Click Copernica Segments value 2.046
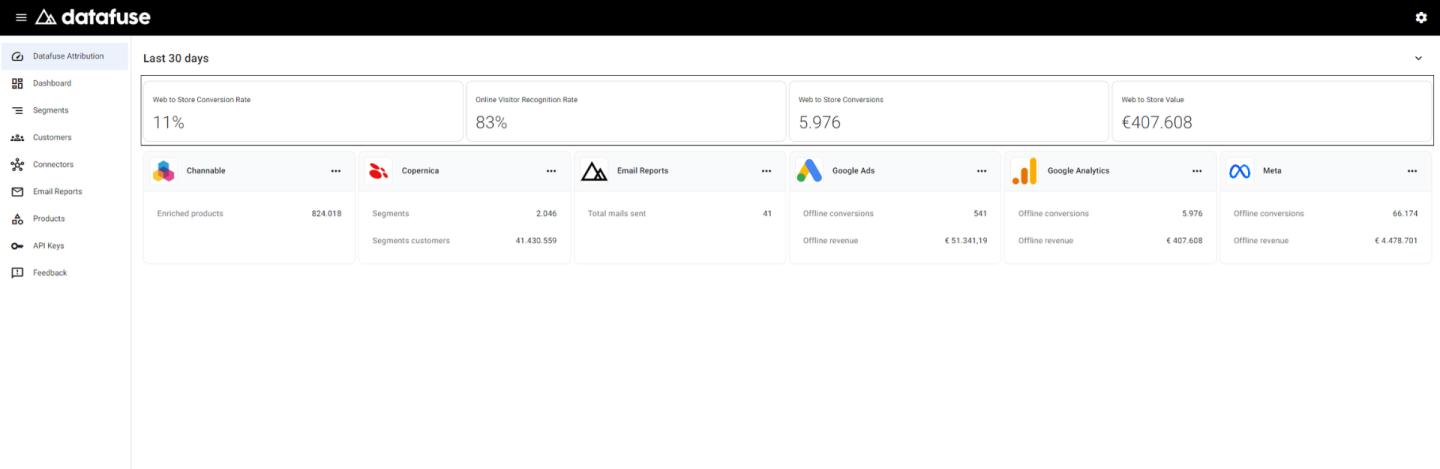Screen dimensions: 1440x469 click(546, 214)
